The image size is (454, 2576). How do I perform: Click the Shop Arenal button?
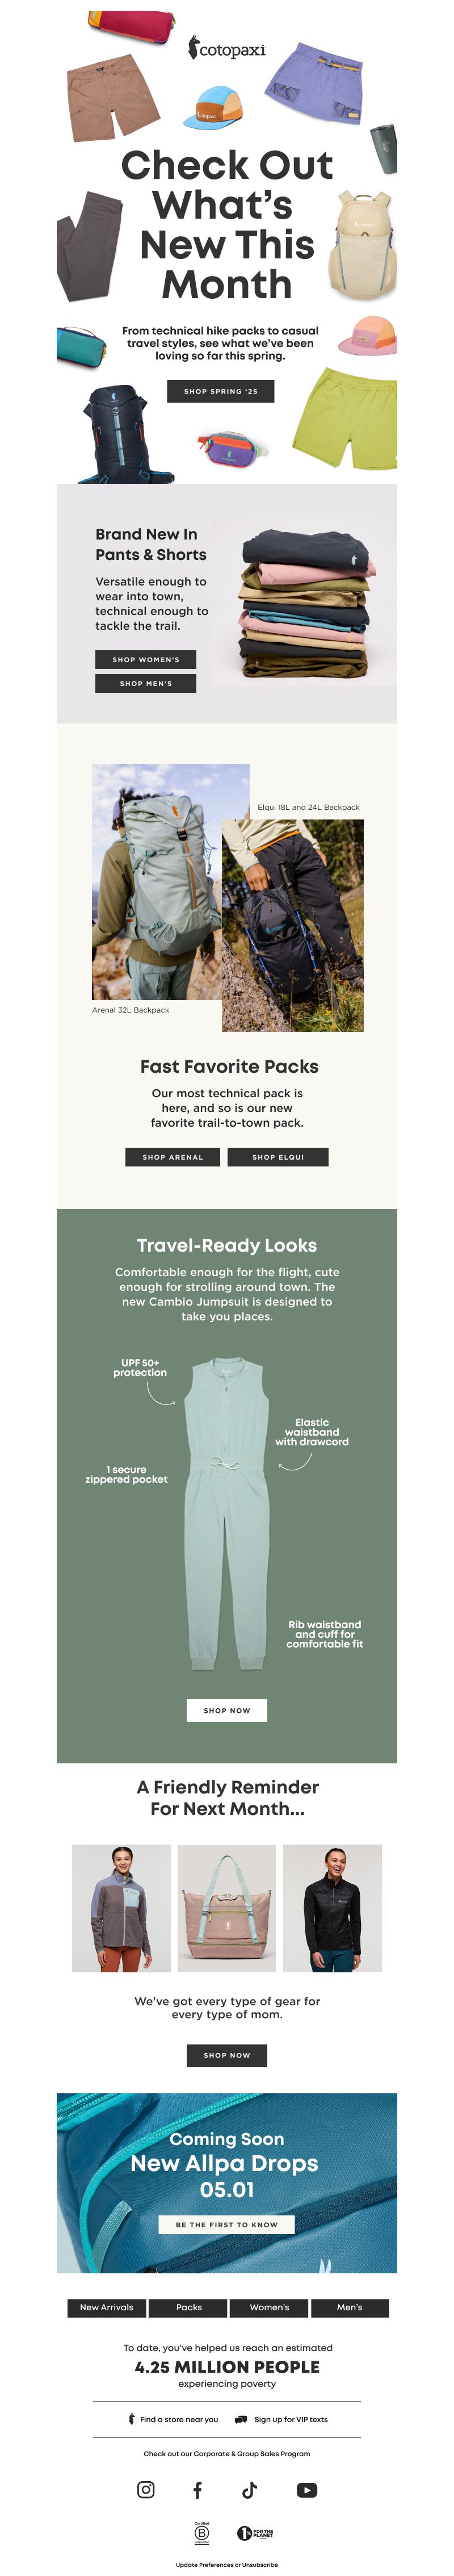(x=173, y=1156)
